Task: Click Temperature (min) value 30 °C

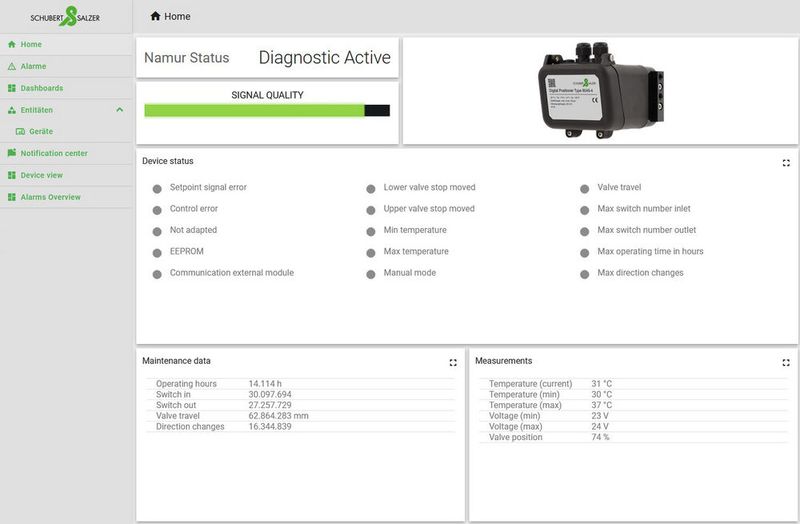Action: point(602,394)
